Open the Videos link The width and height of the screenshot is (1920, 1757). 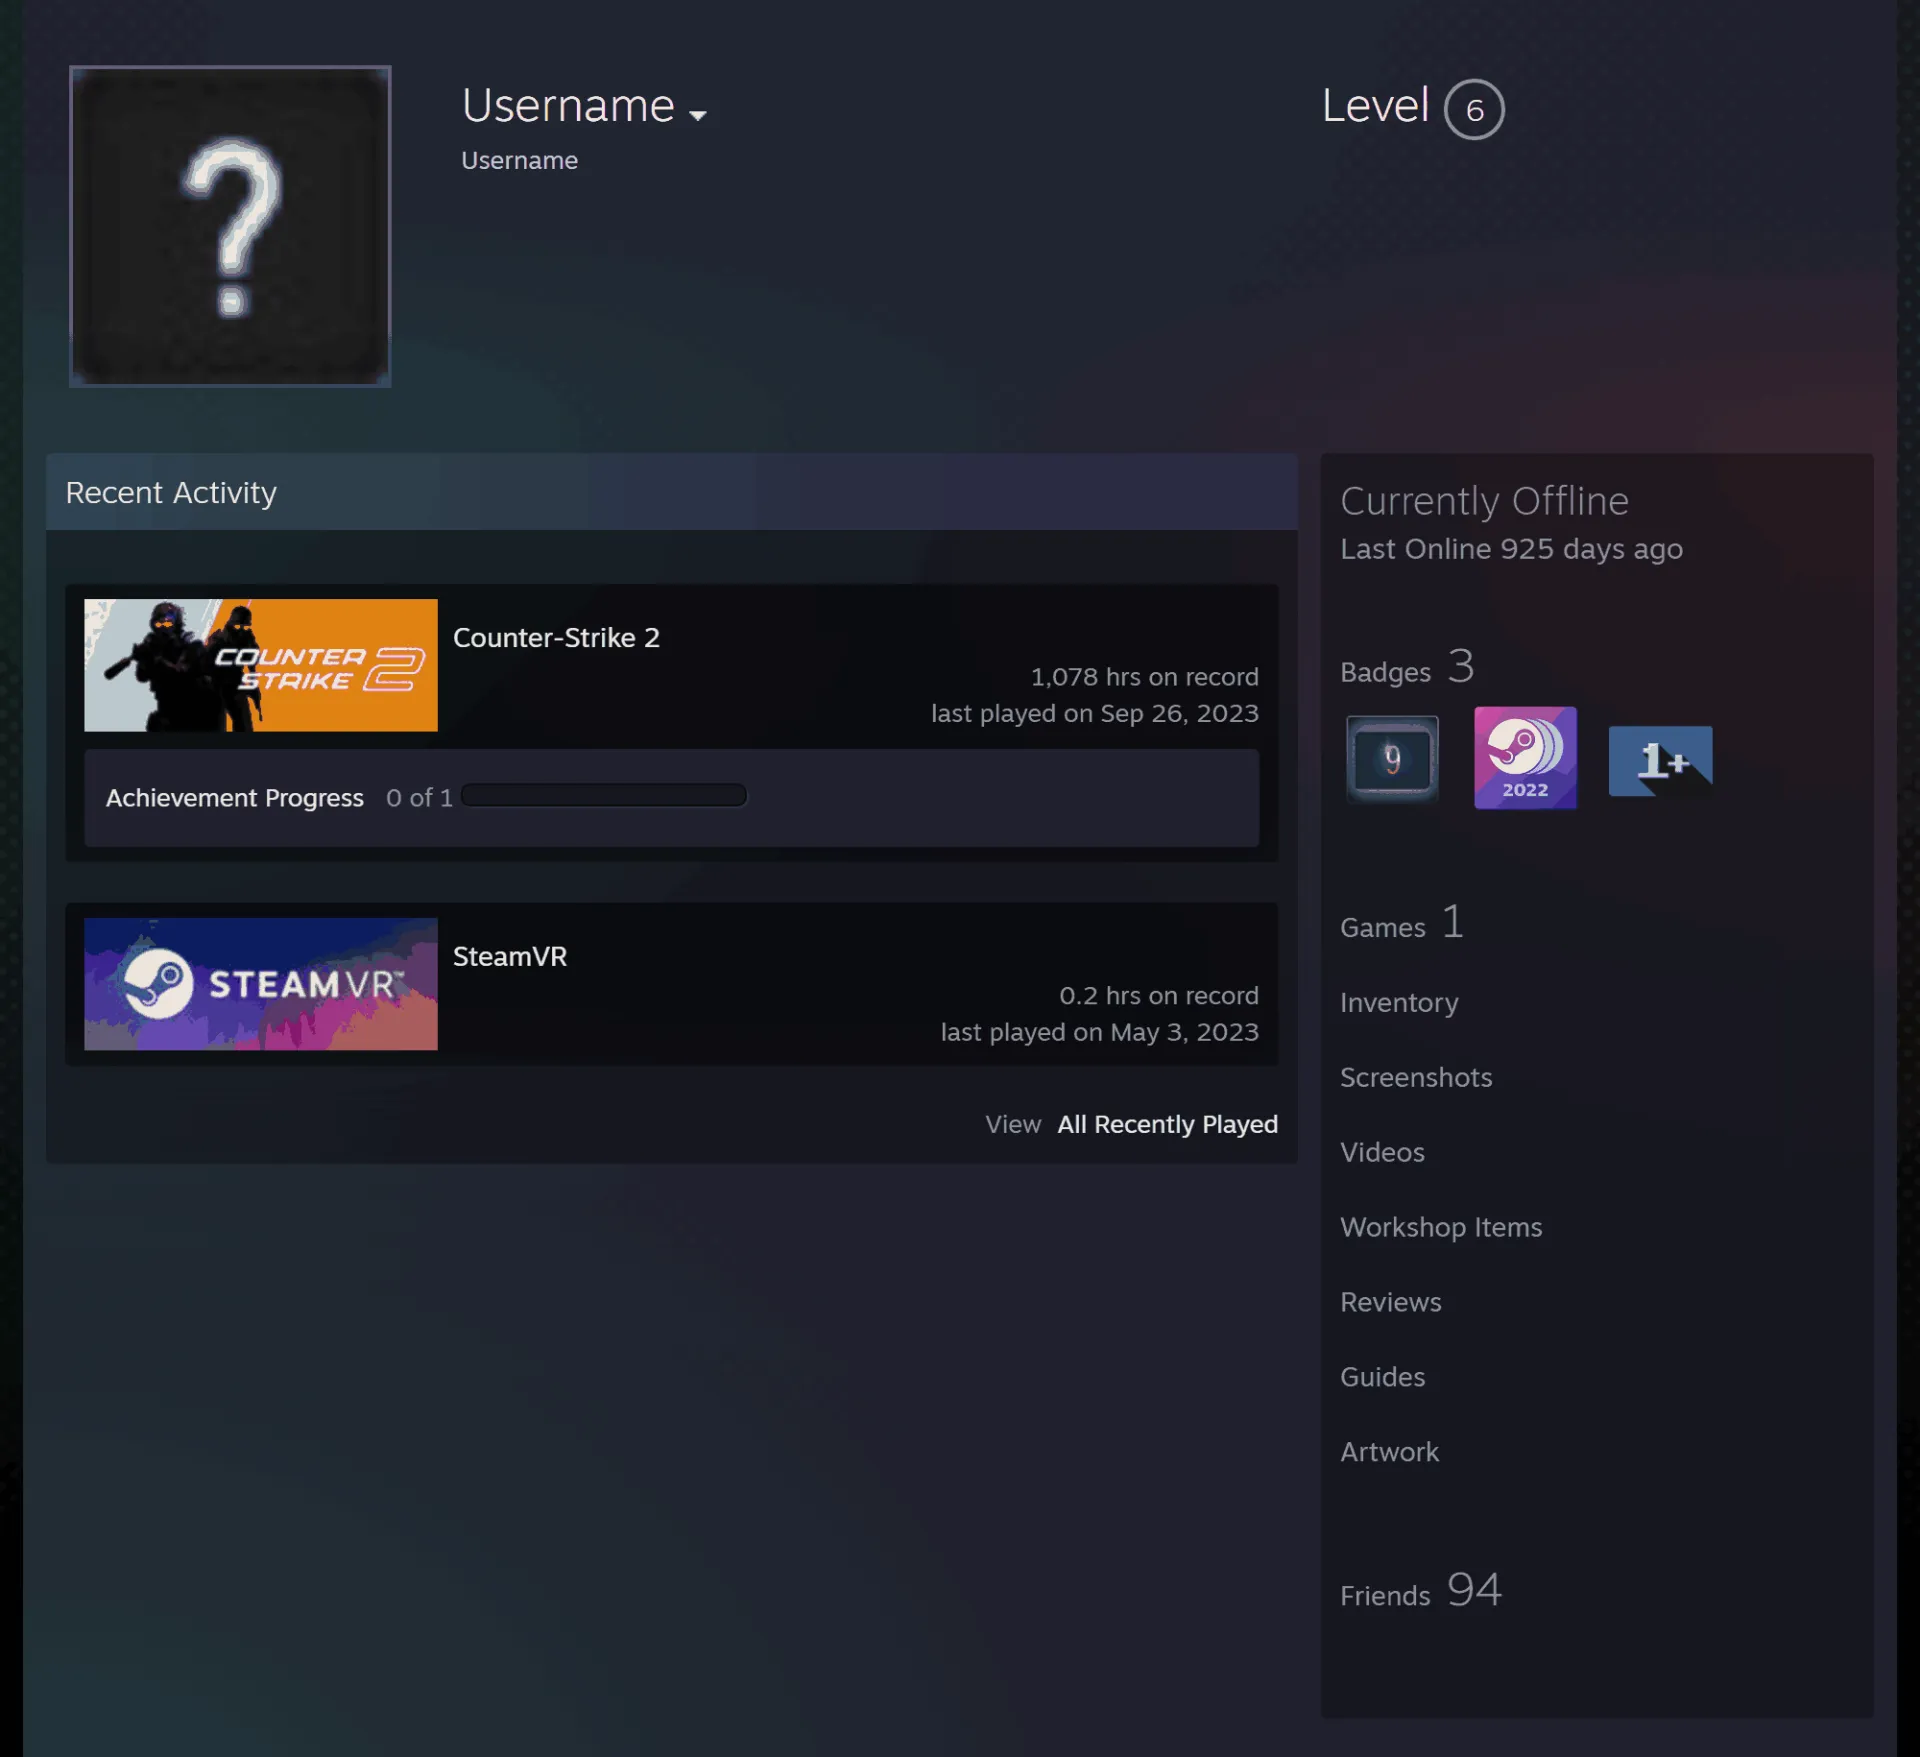(x=1382, y=1152)
